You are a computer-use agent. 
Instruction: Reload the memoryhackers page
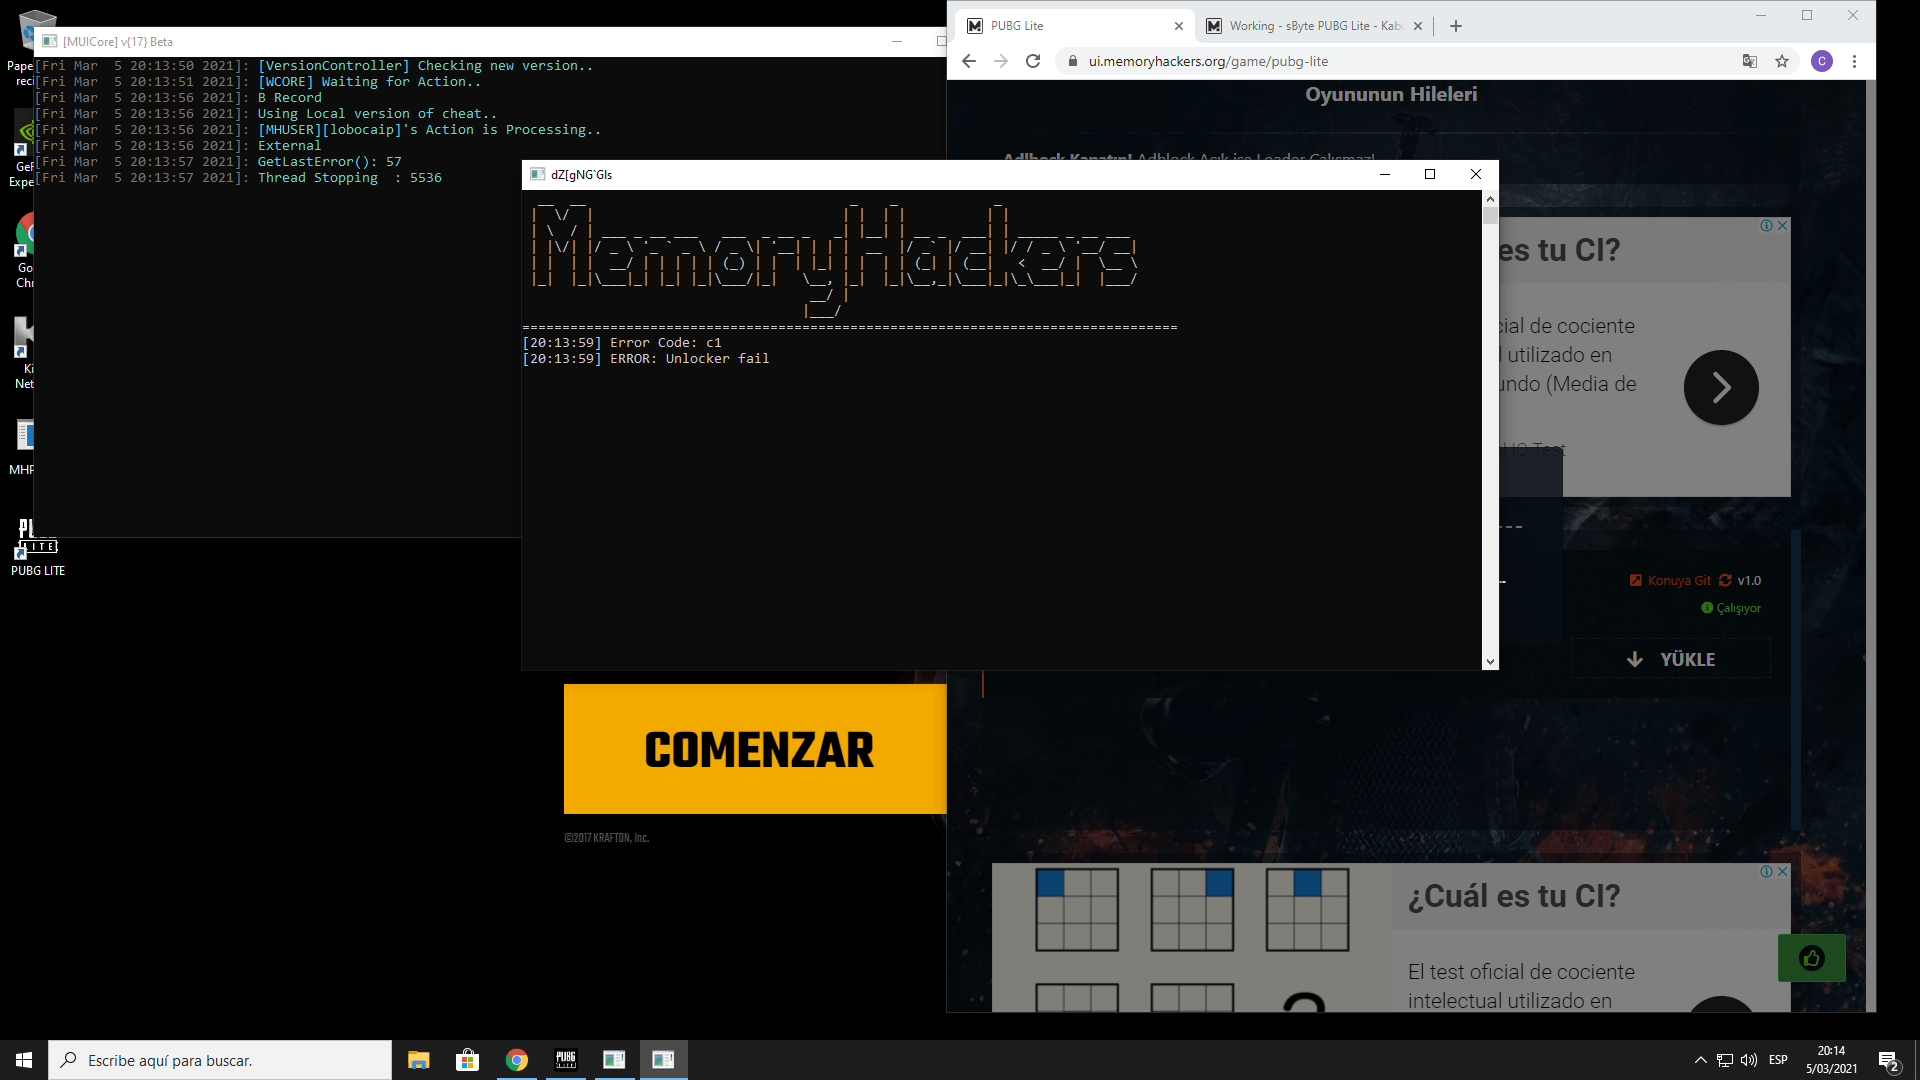[1033, 61]
